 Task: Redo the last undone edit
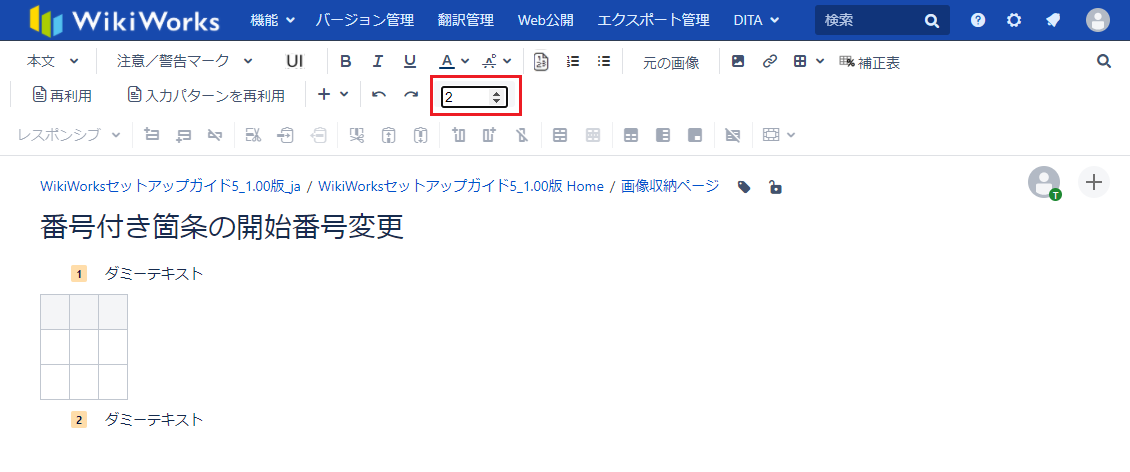[411, 95]
